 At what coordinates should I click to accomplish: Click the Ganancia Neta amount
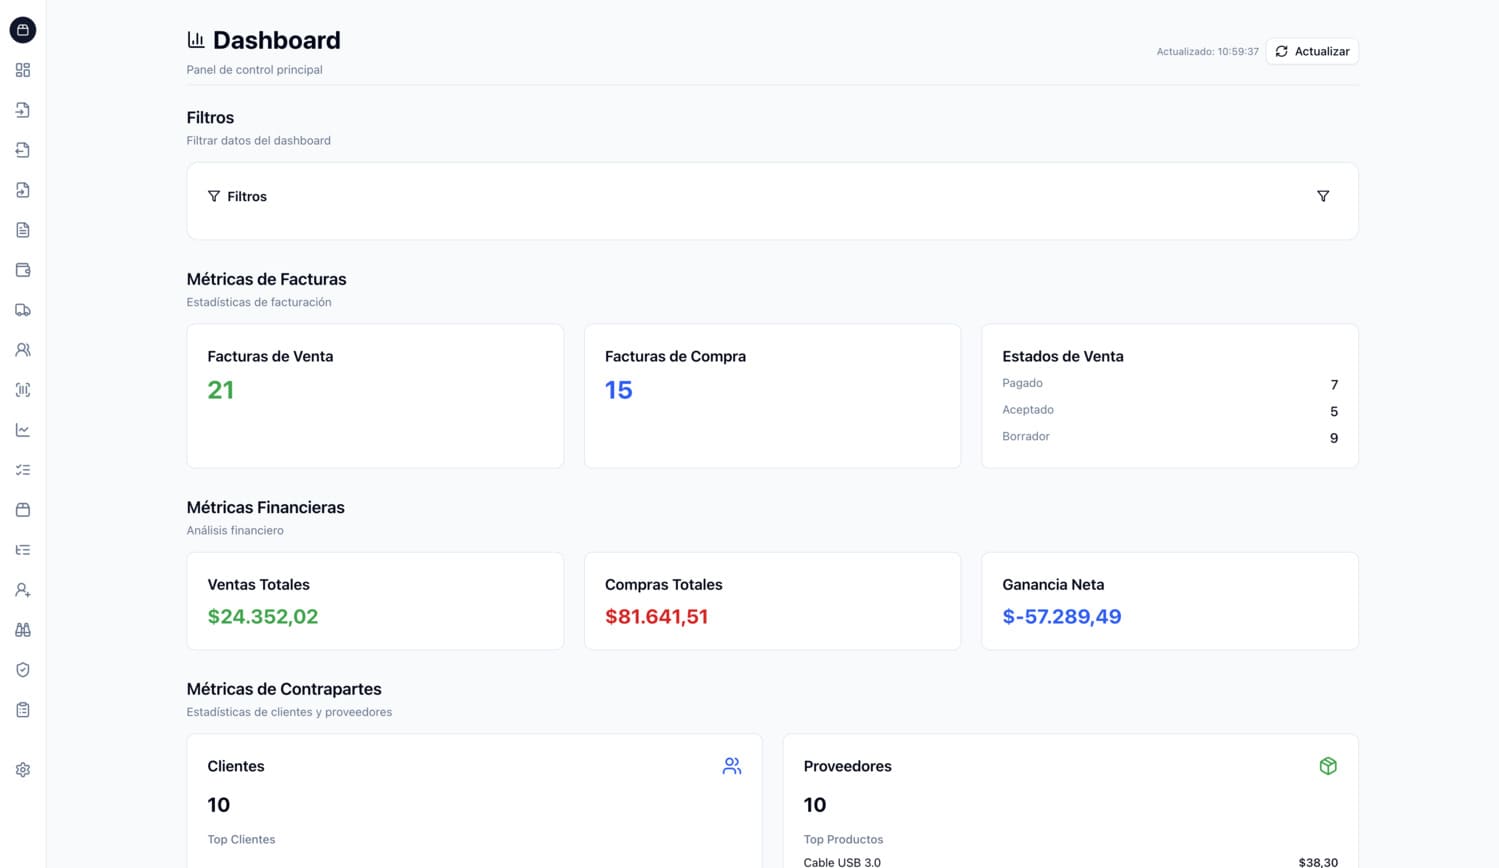click(x=1061, y=617)
